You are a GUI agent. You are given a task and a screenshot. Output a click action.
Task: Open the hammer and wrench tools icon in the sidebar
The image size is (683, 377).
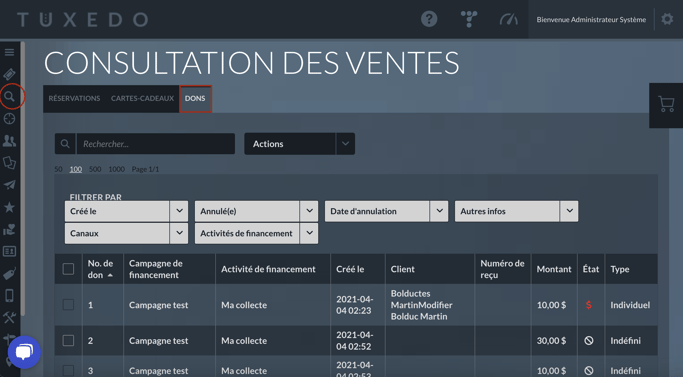coord(9,318)
